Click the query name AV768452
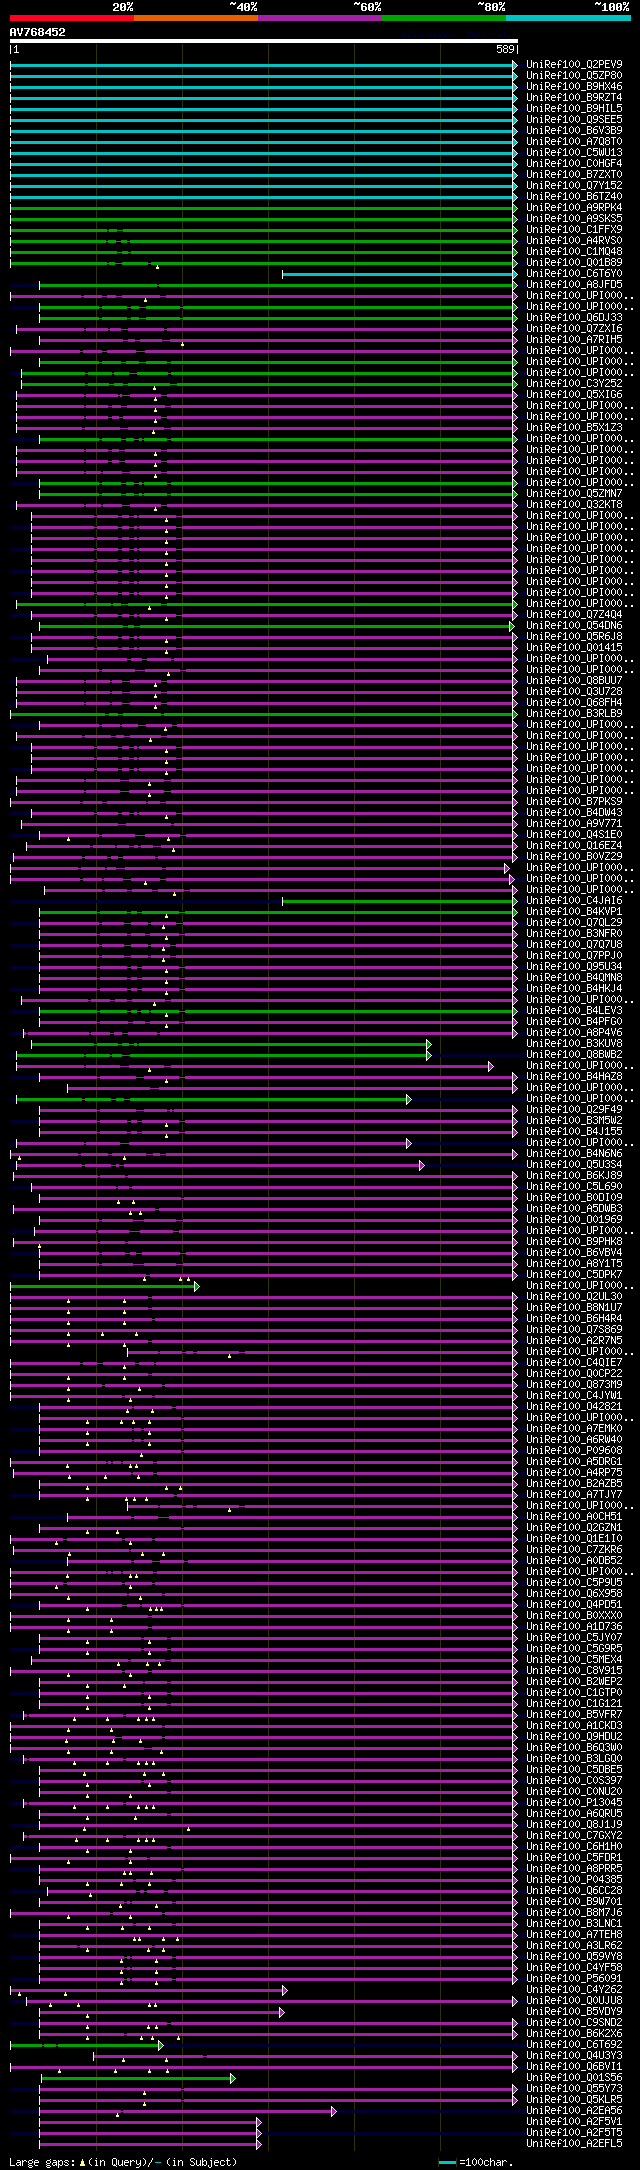The height and width of the screenshot is (2170, 640). point(37,32)
